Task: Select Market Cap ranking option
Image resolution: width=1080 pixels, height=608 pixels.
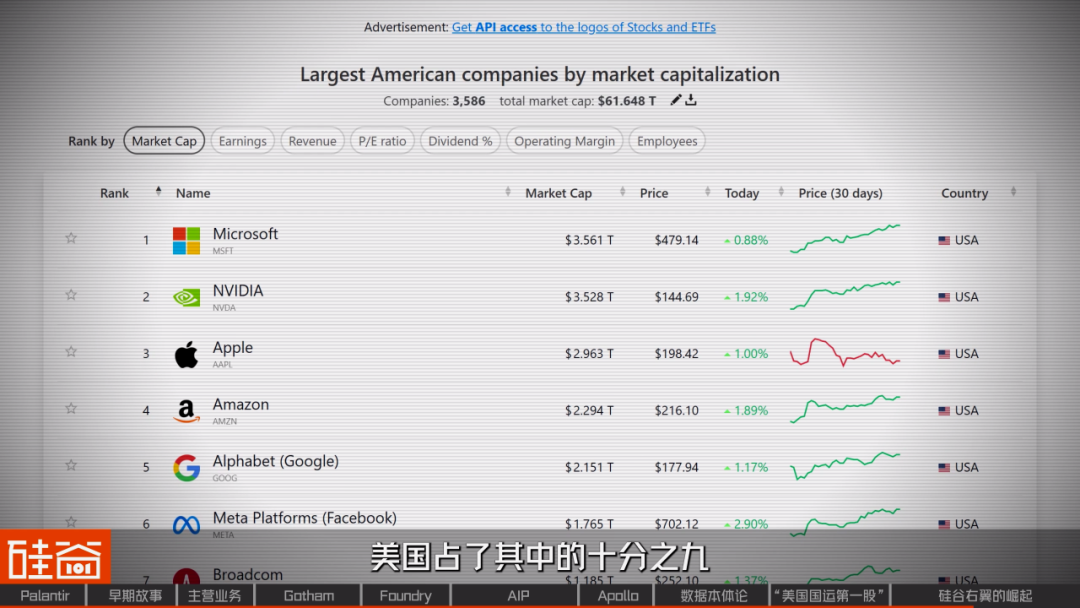Action: coord(164,140)
